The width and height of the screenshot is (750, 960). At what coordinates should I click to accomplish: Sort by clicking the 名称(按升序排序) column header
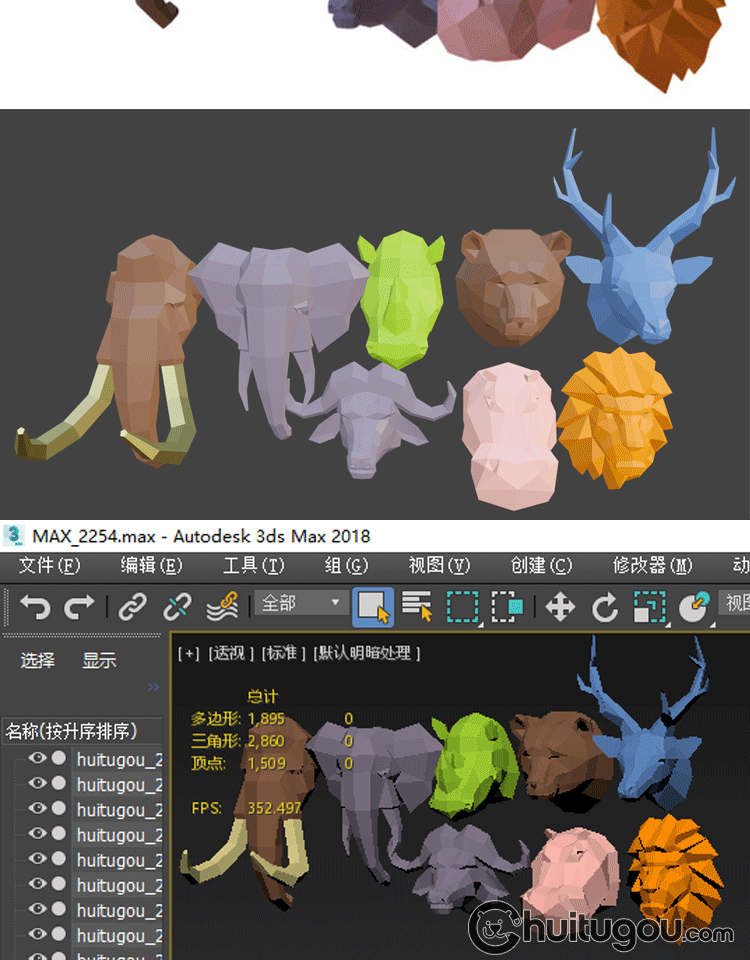[x=72, y=731]
